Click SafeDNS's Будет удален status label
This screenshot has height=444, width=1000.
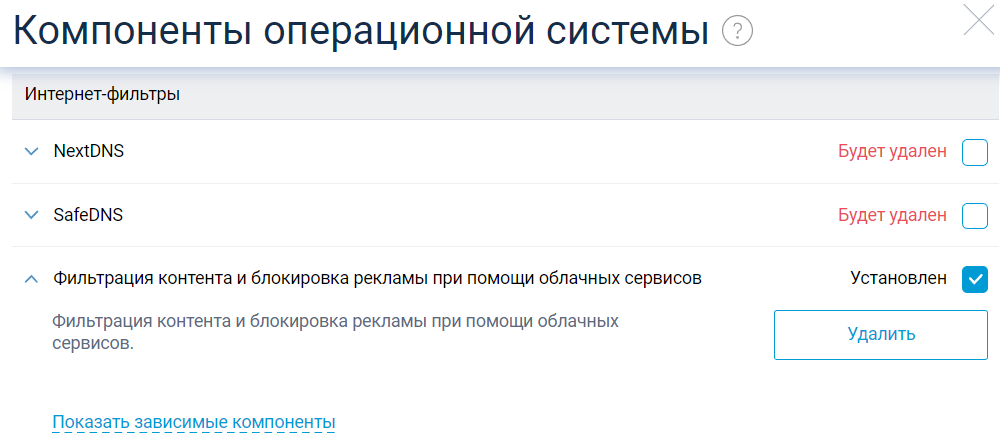pyautogui.click(x=892, y=215)
